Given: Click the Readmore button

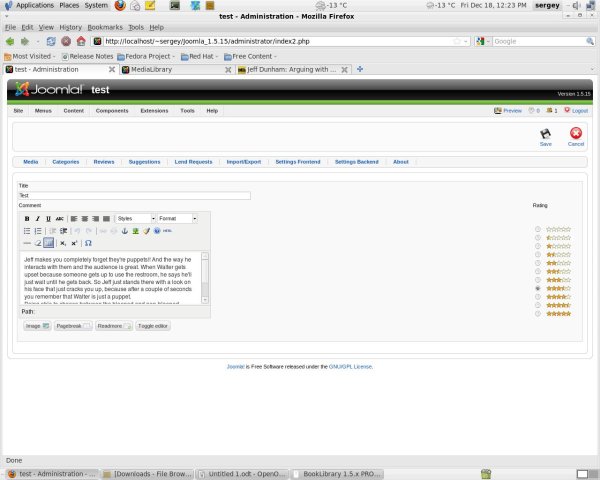Looking at the screenshot, I should click(x=114, y=326).
